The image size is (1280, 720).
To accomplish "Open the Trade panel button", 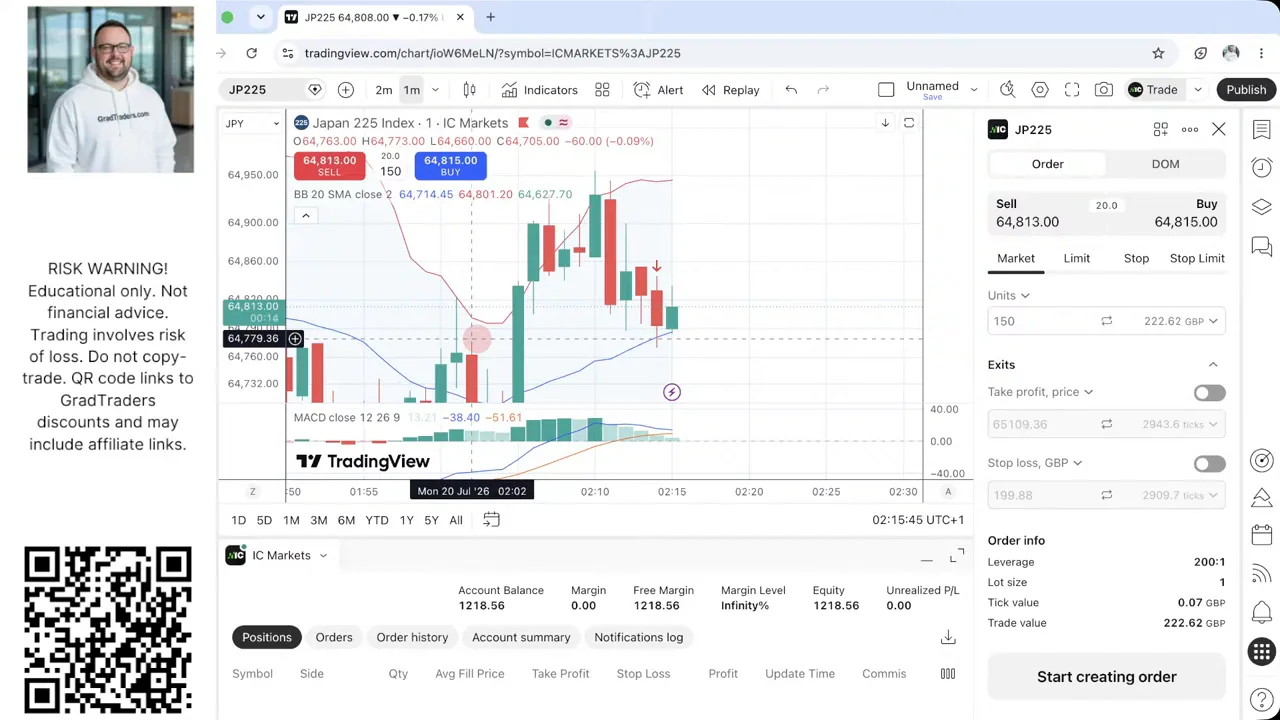I will tap(1153, 90).
